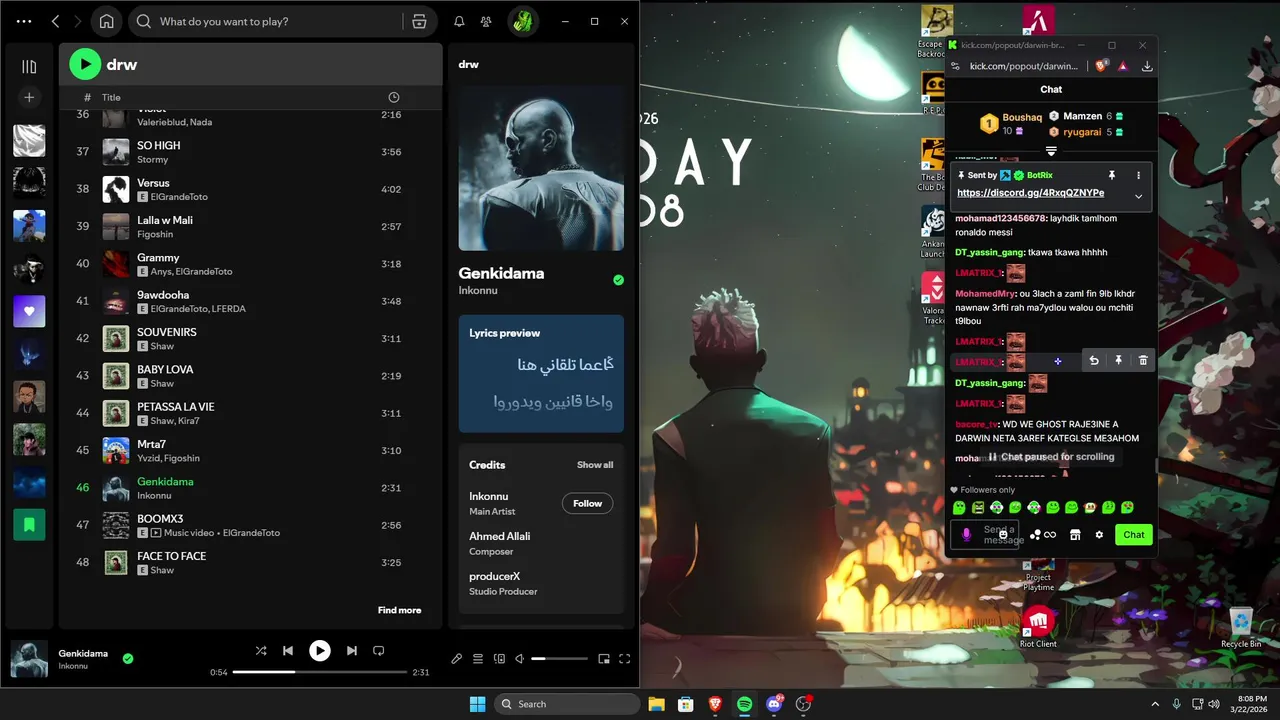Image resolution: width=1280 pixels, height=720 pixels.
Task: Open the three-dot Spotify app menu
Action: coord(24,21)
